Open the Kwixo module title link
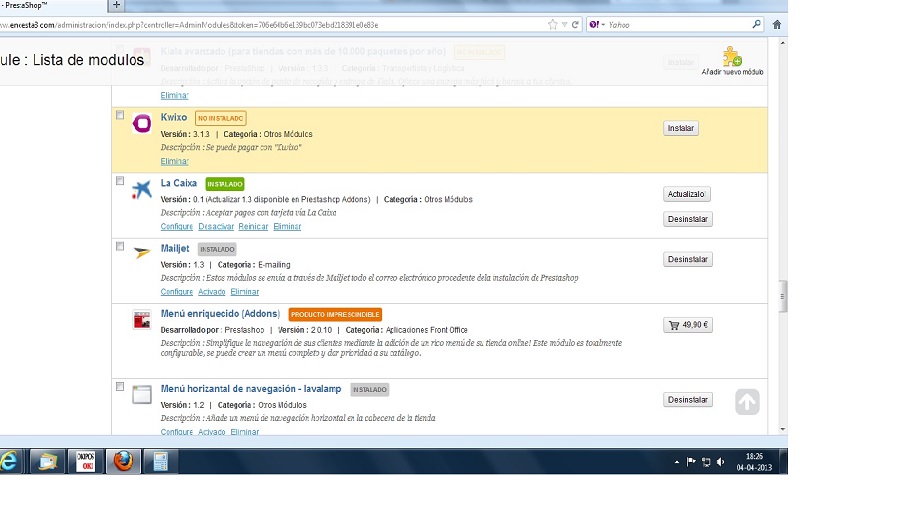This screenshot has width=900, height=506. (x=174, y=117)
